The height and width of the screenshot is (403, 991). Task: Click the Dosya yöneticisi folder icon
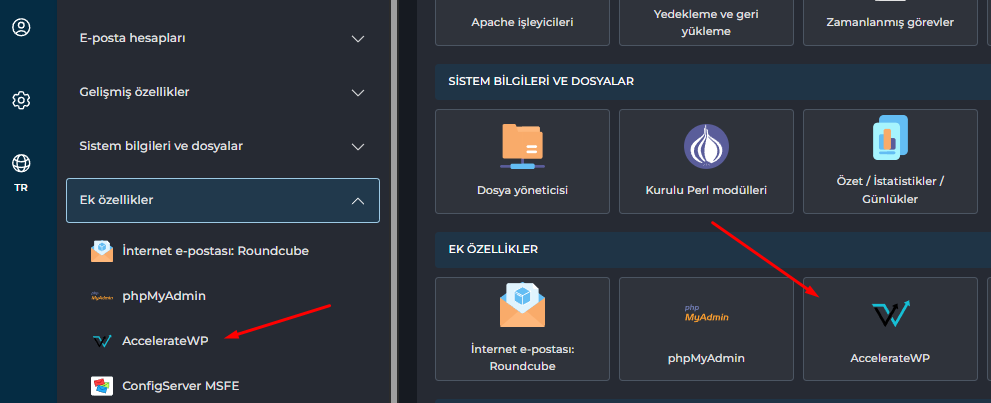tap(522, 147)
